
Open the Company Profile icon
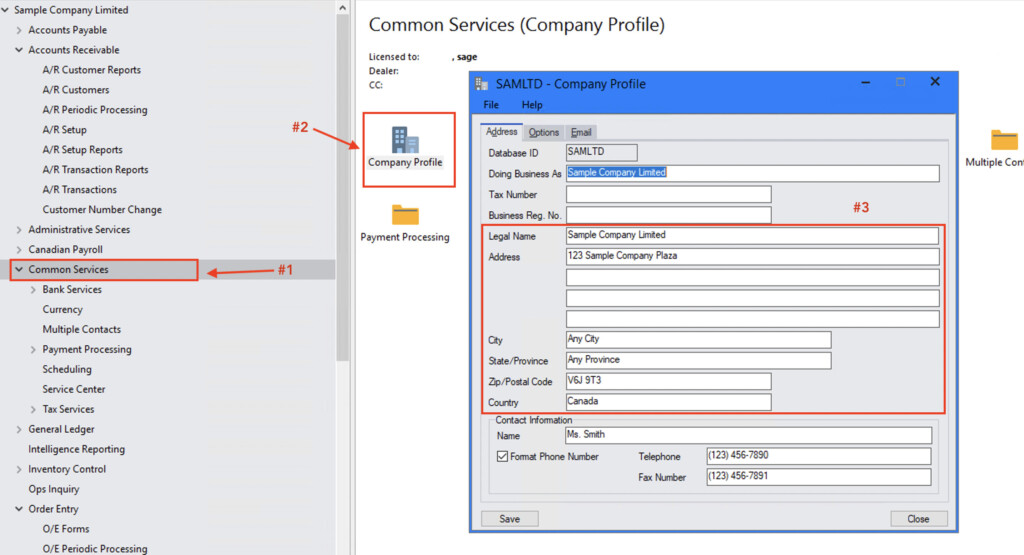pyautogui.click(x=405, y=141)
